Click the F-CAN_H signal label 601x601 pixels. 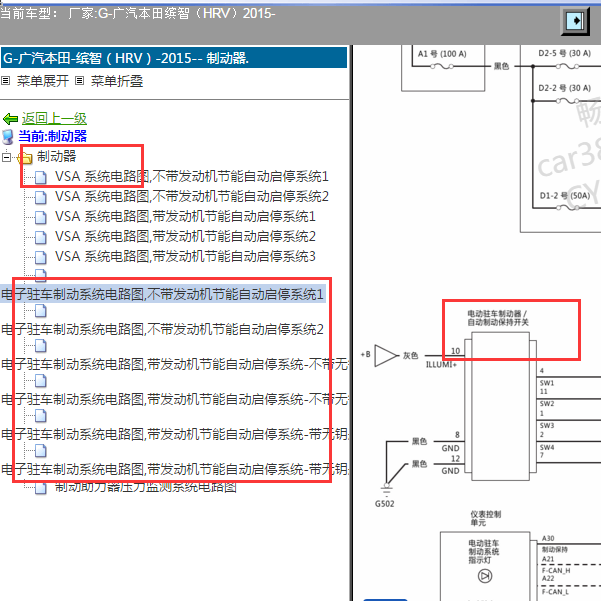556,571
